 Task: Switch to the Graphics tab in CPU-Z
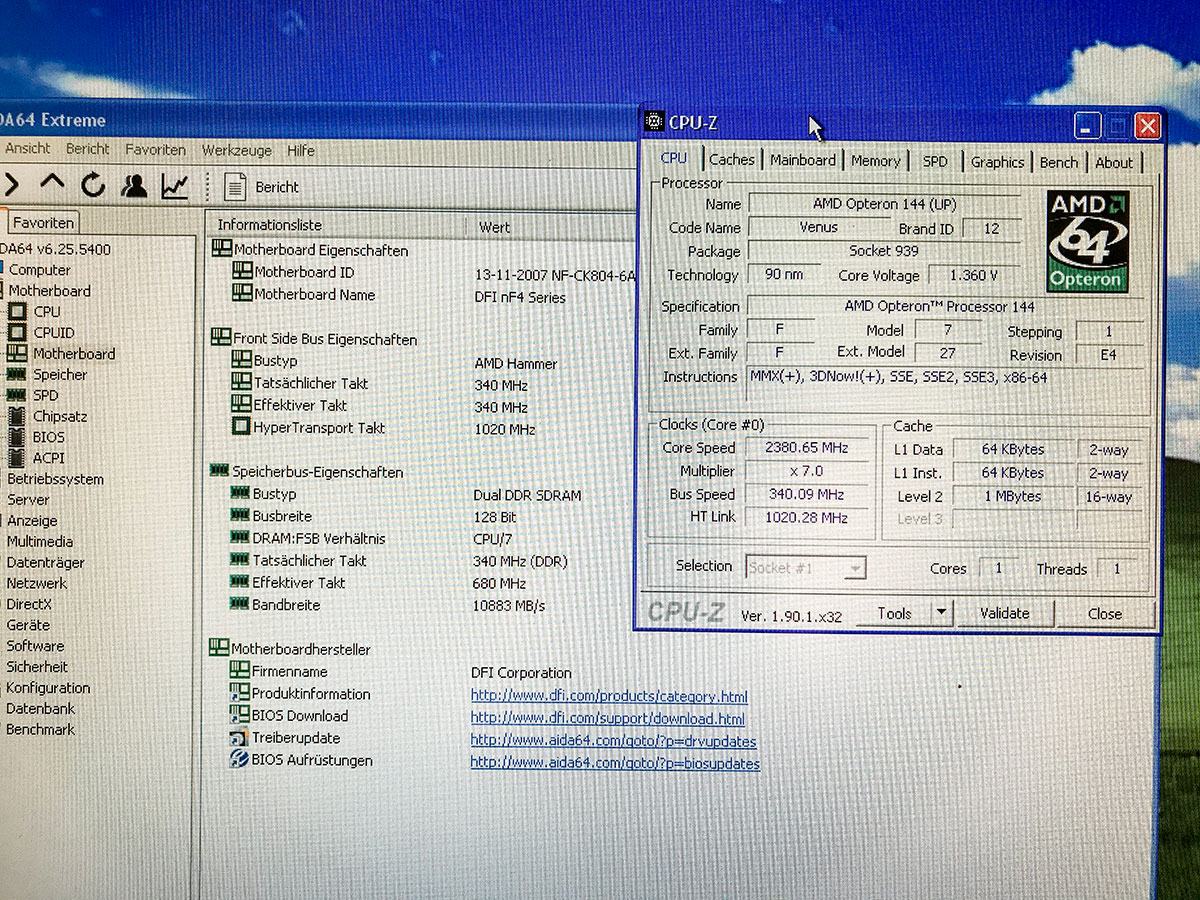tap(997, 162)
